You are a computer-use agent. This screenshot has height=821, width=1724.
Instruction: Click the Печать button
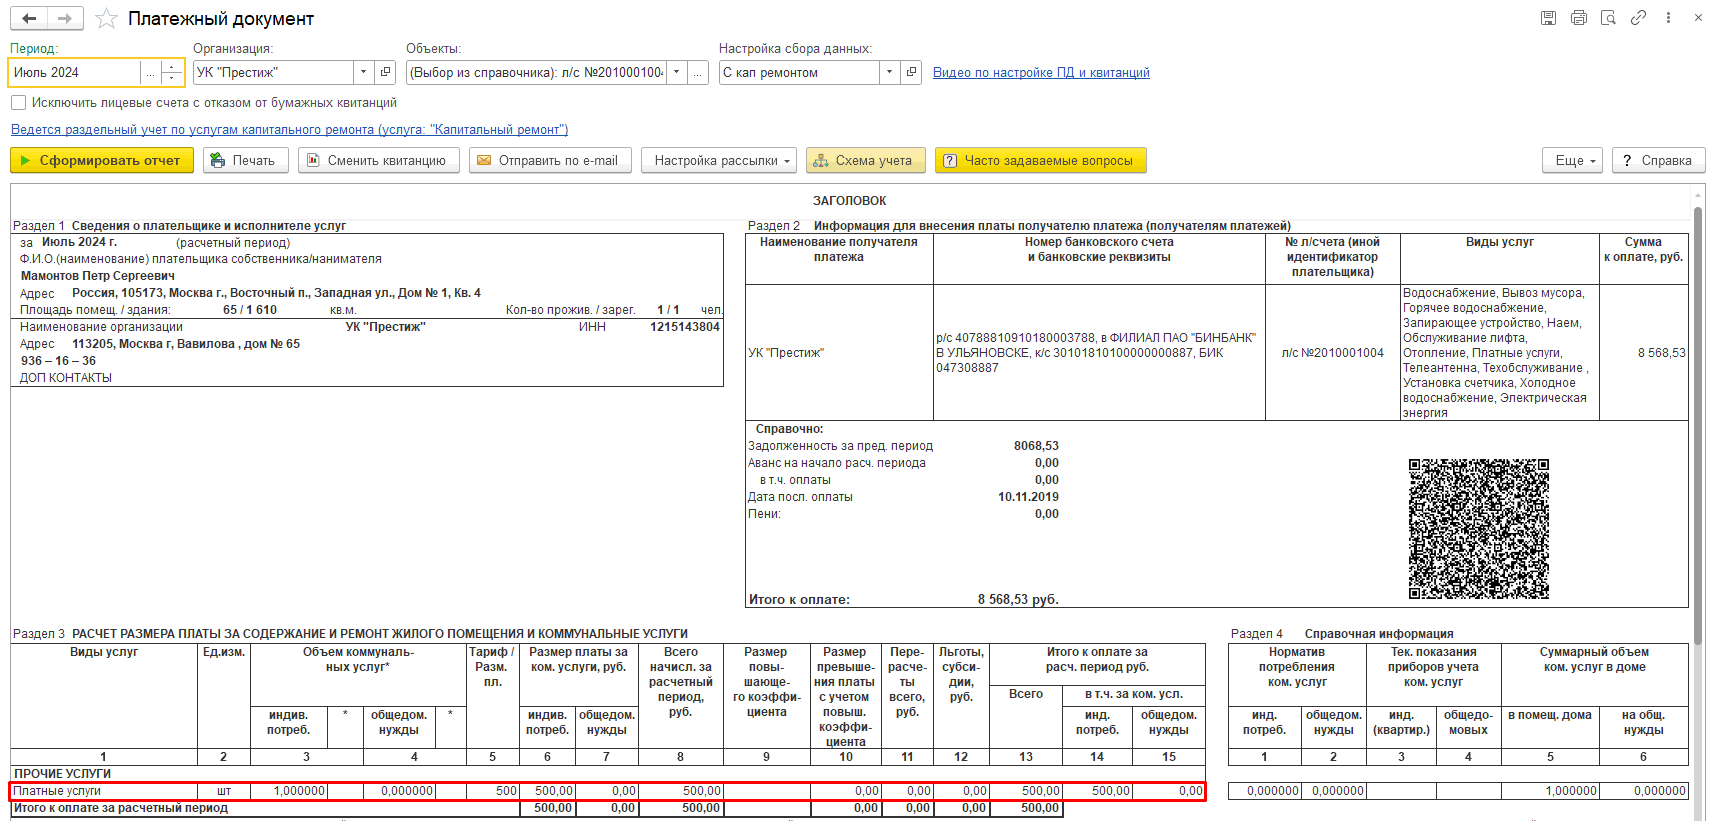point(246,161)
